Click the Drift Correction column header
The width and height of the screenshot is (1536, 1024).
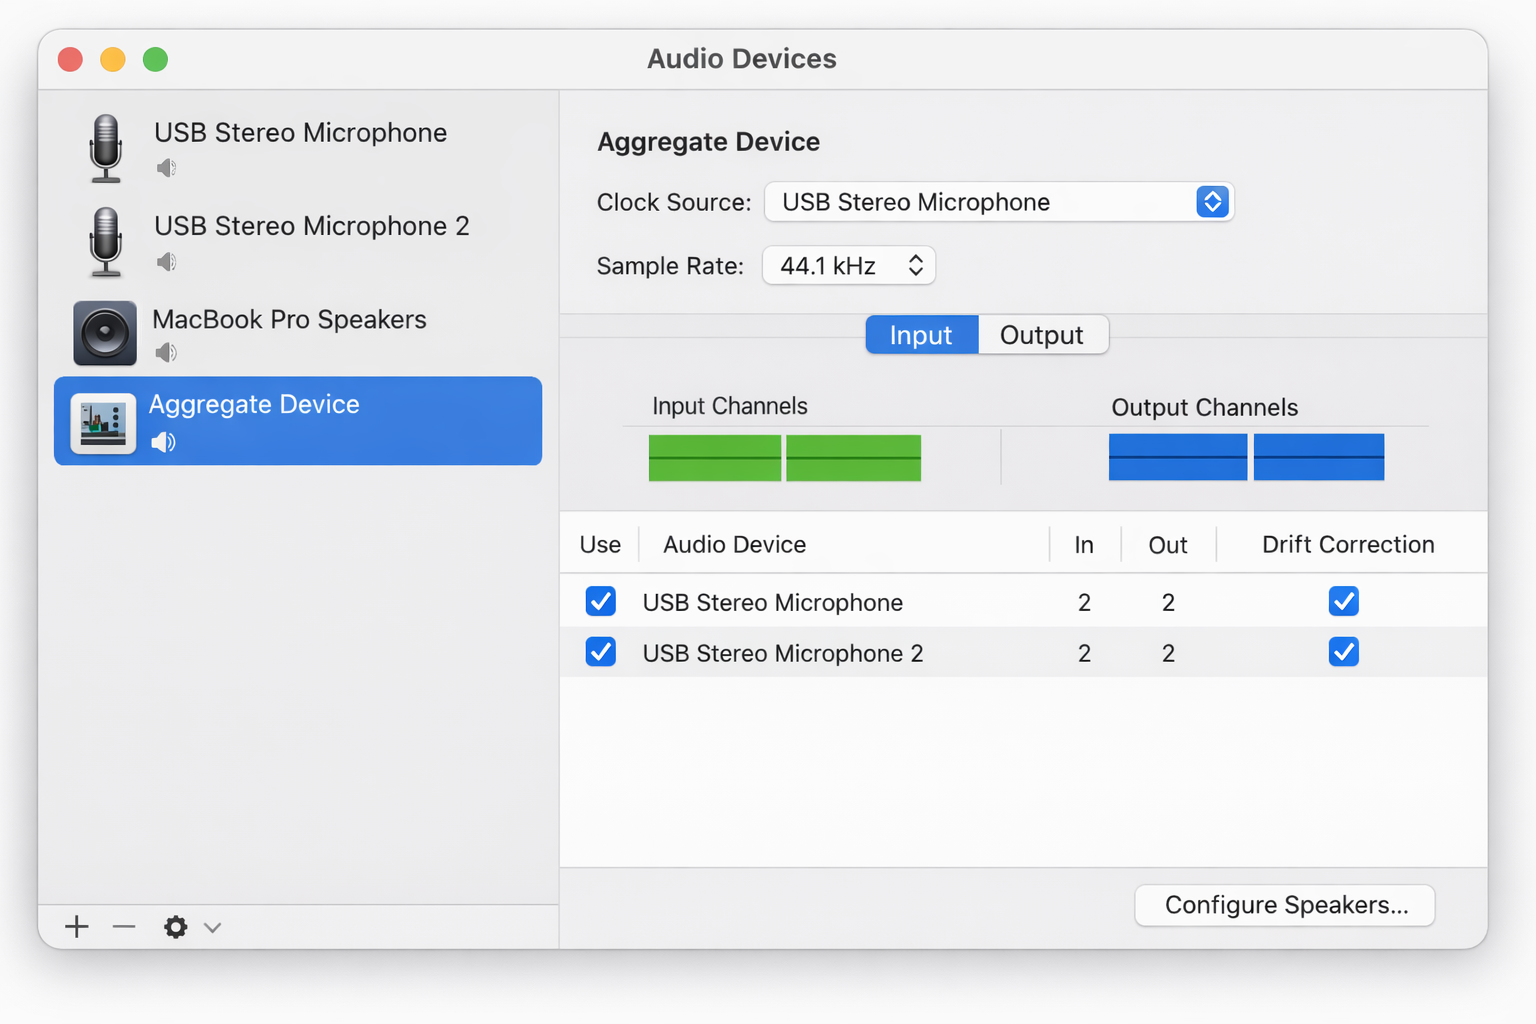tap(1348, 545)
